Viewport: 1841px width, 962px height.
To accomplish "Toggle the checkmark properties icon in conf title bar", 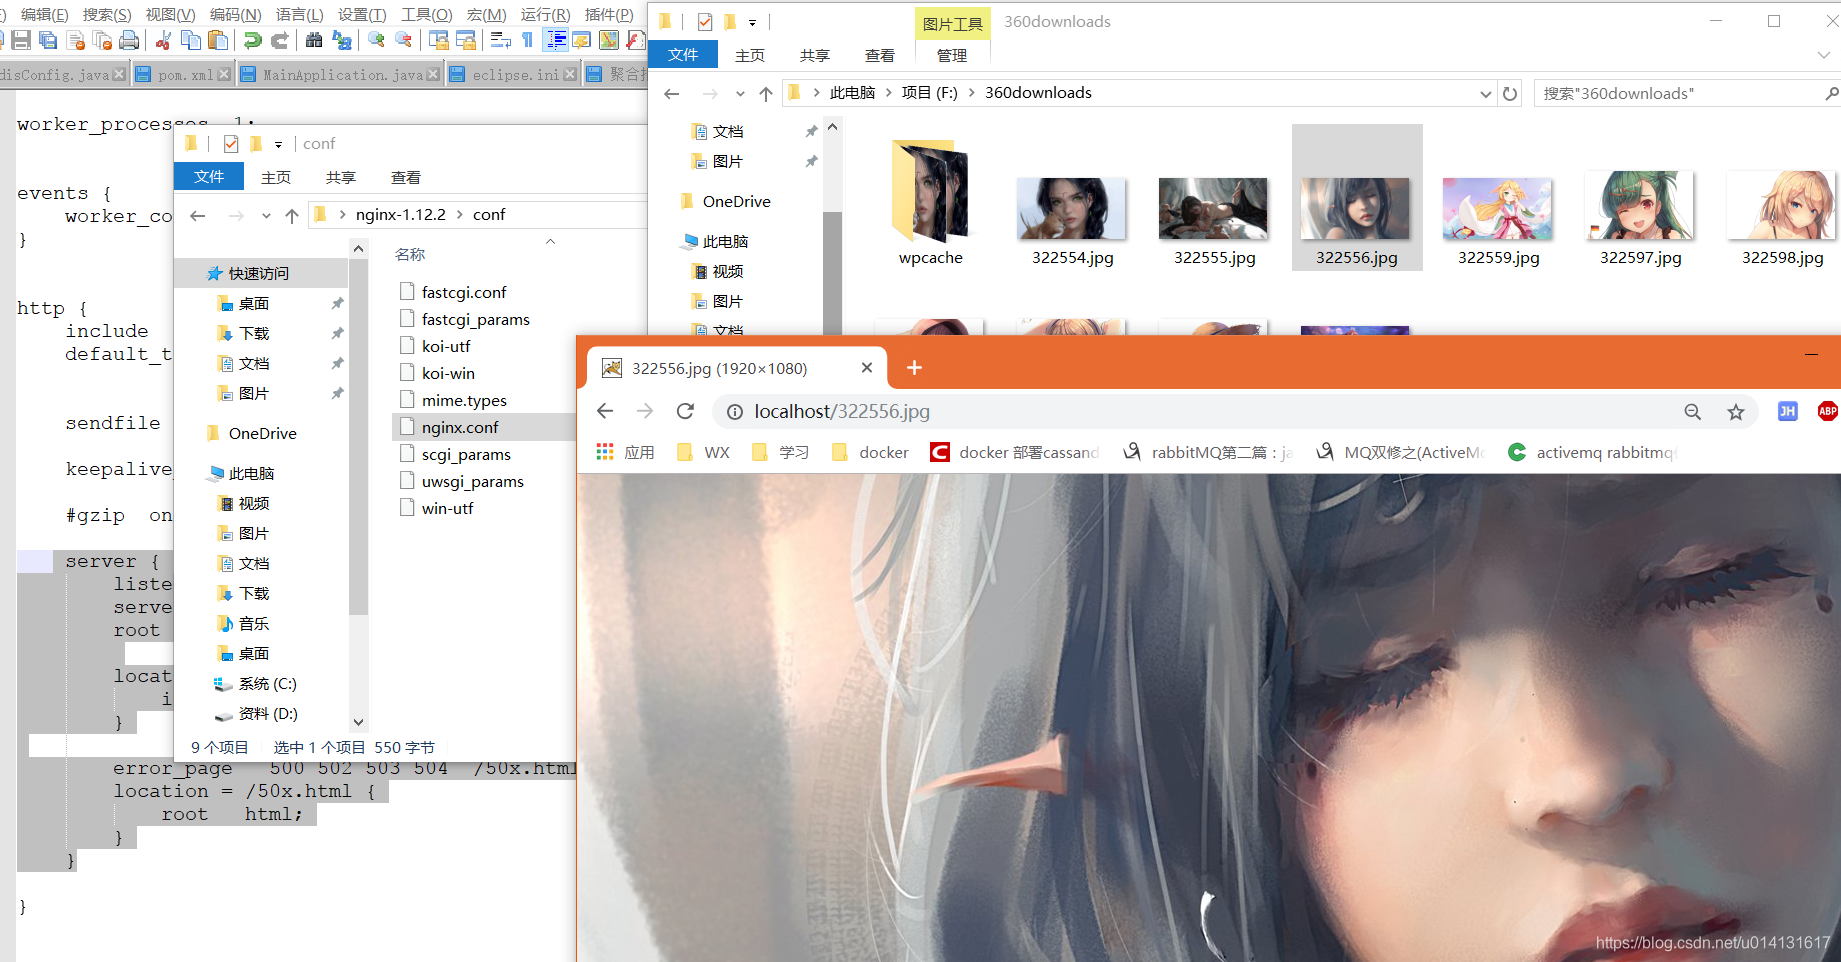I will click(x=231, y=144).
